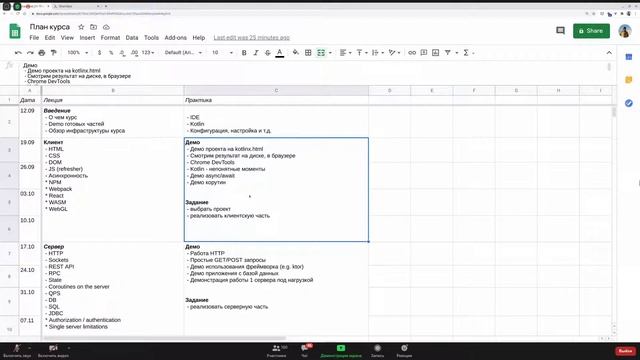Open the Help menu
Screen dimensions: 640x360
coord(199,38)
